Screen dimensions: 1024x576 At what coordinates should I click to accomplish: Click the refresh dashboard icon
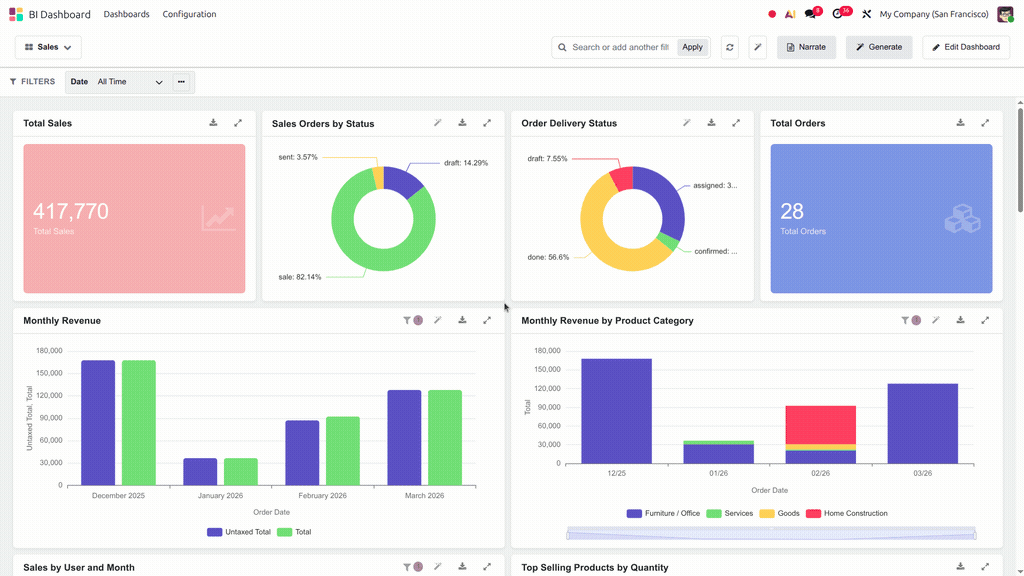tap(729, 47)
